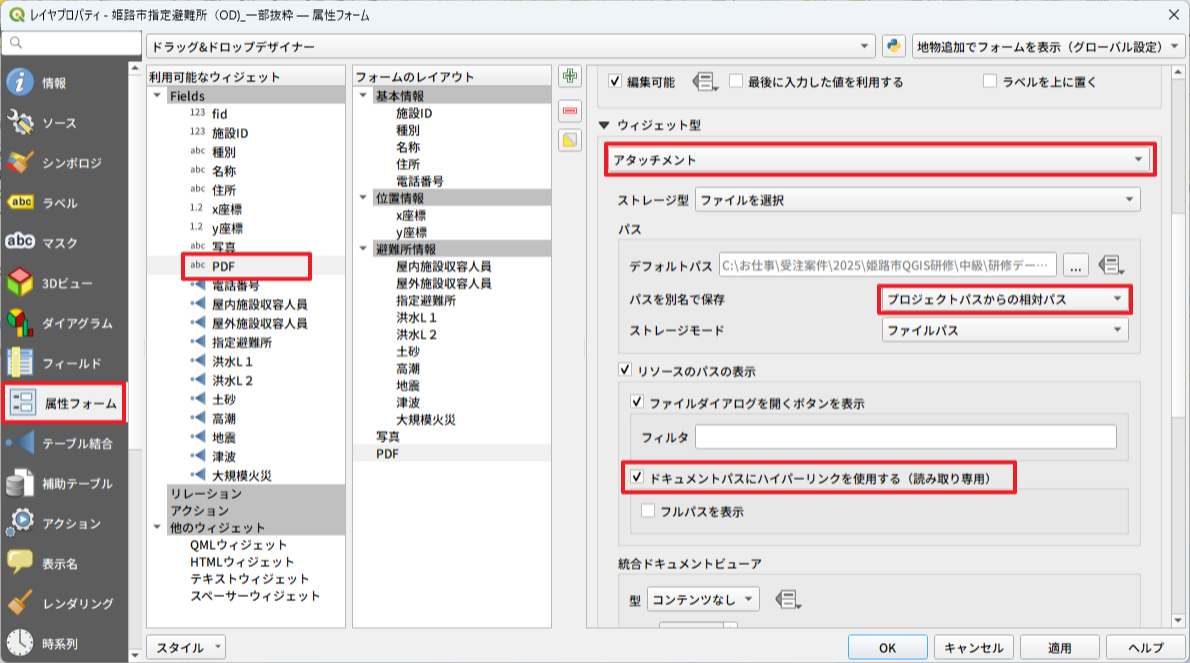1190x663 pixels.
Task: Select PDF field in the Fields list
Action: tap(223, 266)
